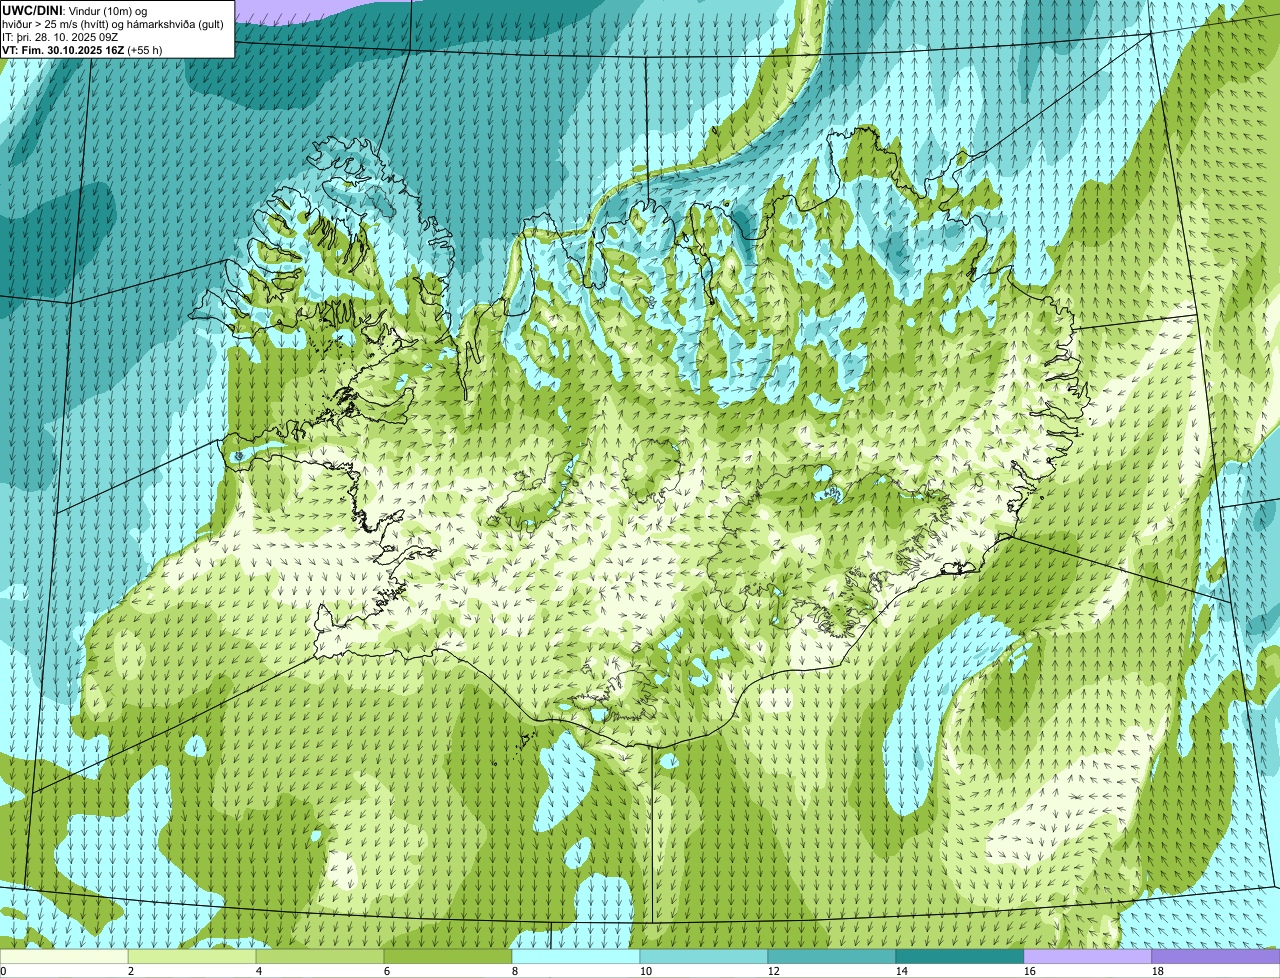
Task: Select the 16–18 m/s lavender legend swatch
Action: pyautogui.click(x=1088, y=957)
